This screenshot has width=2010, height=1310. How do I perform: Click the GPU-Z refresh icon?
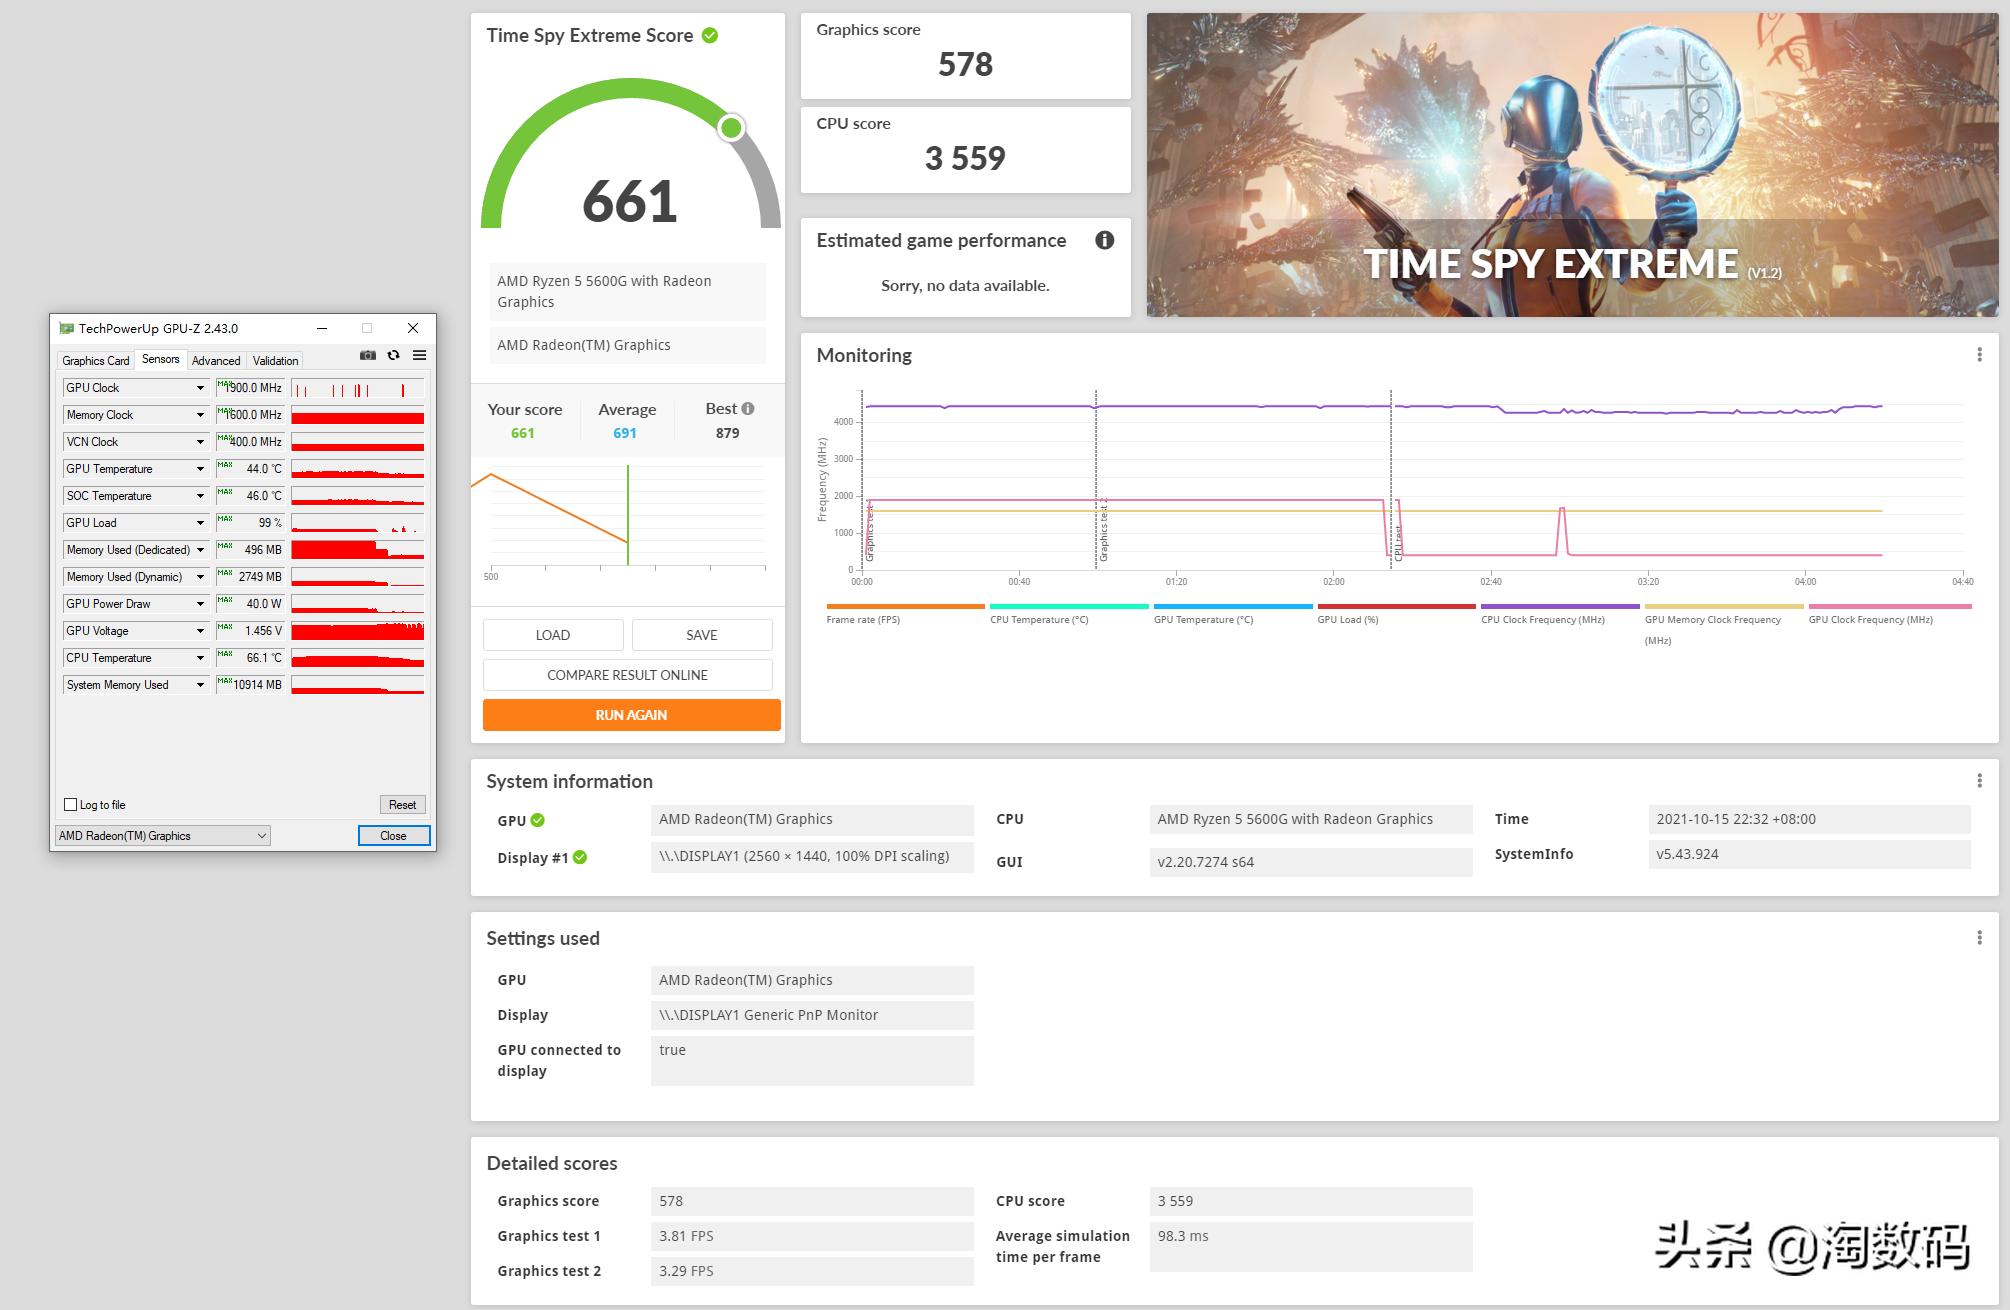click(394, 356)
